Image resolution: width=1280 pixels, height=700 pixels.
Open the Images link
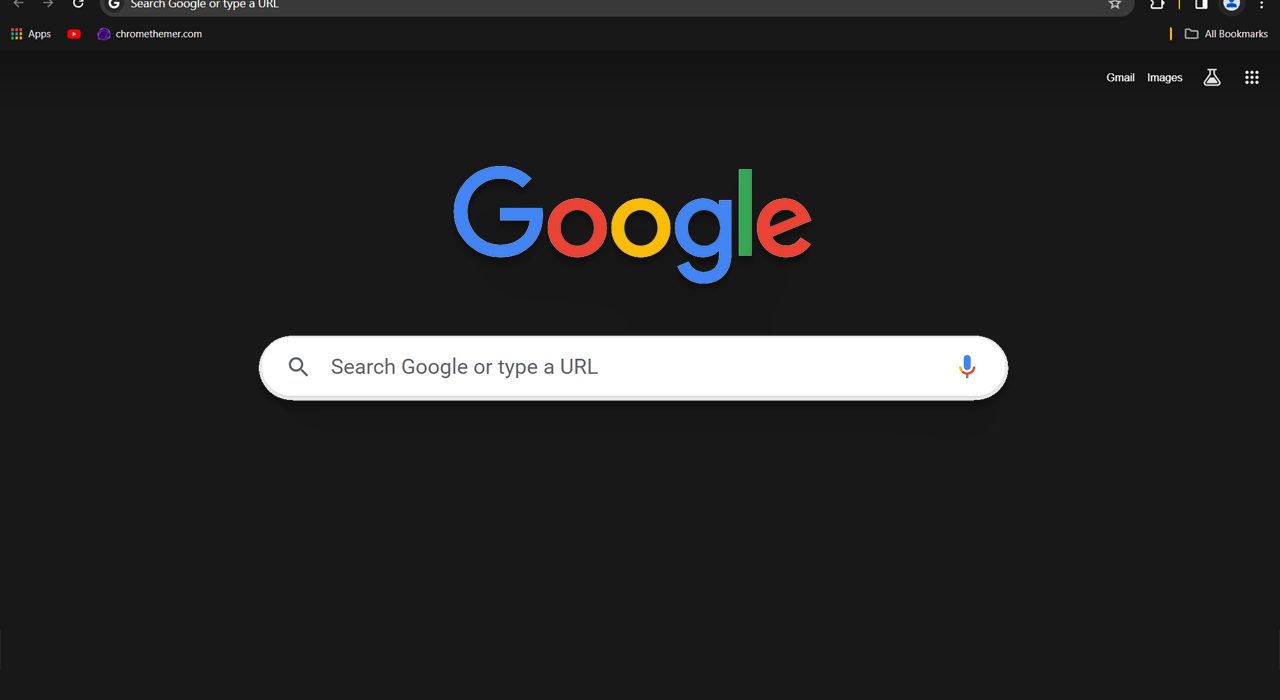tap(1165, 78)
